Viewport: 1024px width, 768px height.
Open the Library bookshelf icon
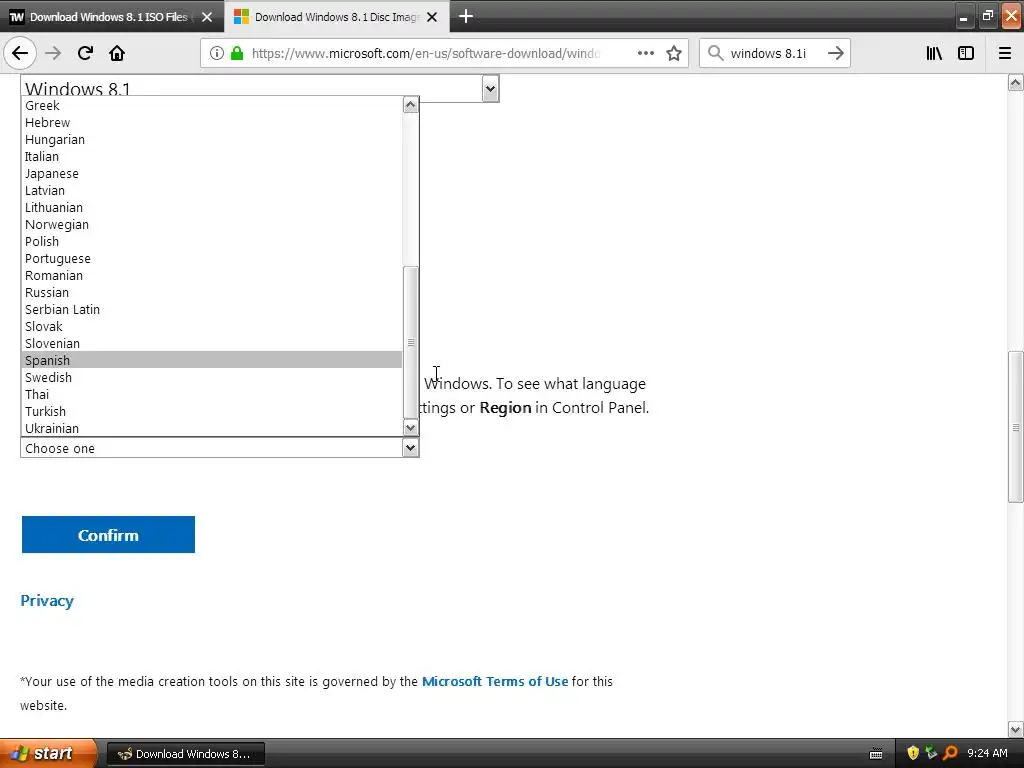(934, 53)
